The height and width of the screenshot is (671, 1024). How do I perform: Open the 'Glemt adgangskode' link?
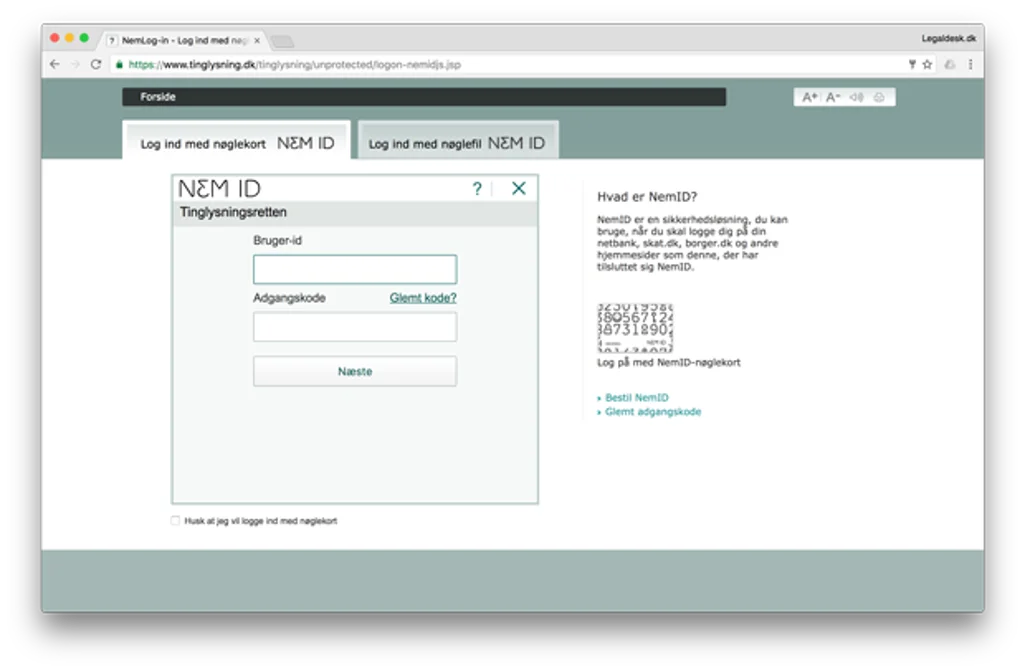(653, 412)
